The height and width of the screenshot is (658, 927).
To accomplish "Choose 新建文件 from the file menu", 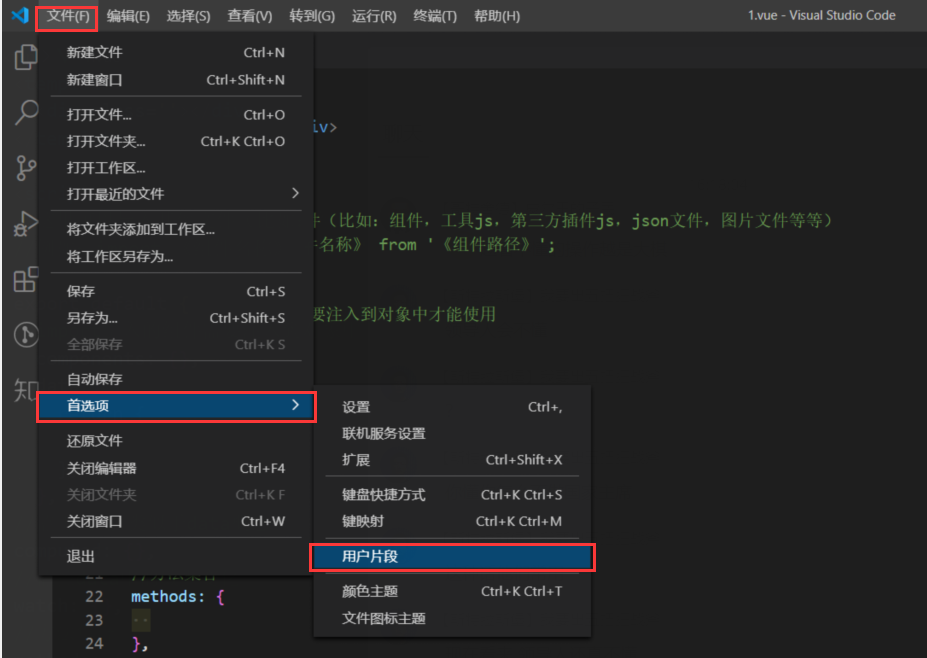I will click(x=176, y=53).
